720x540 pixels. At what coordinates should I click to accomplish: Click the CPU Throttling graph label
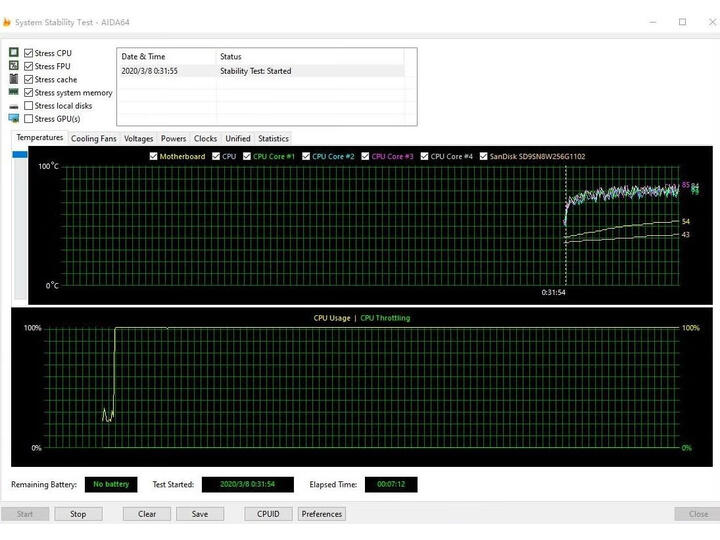click(x=385, y=318)
